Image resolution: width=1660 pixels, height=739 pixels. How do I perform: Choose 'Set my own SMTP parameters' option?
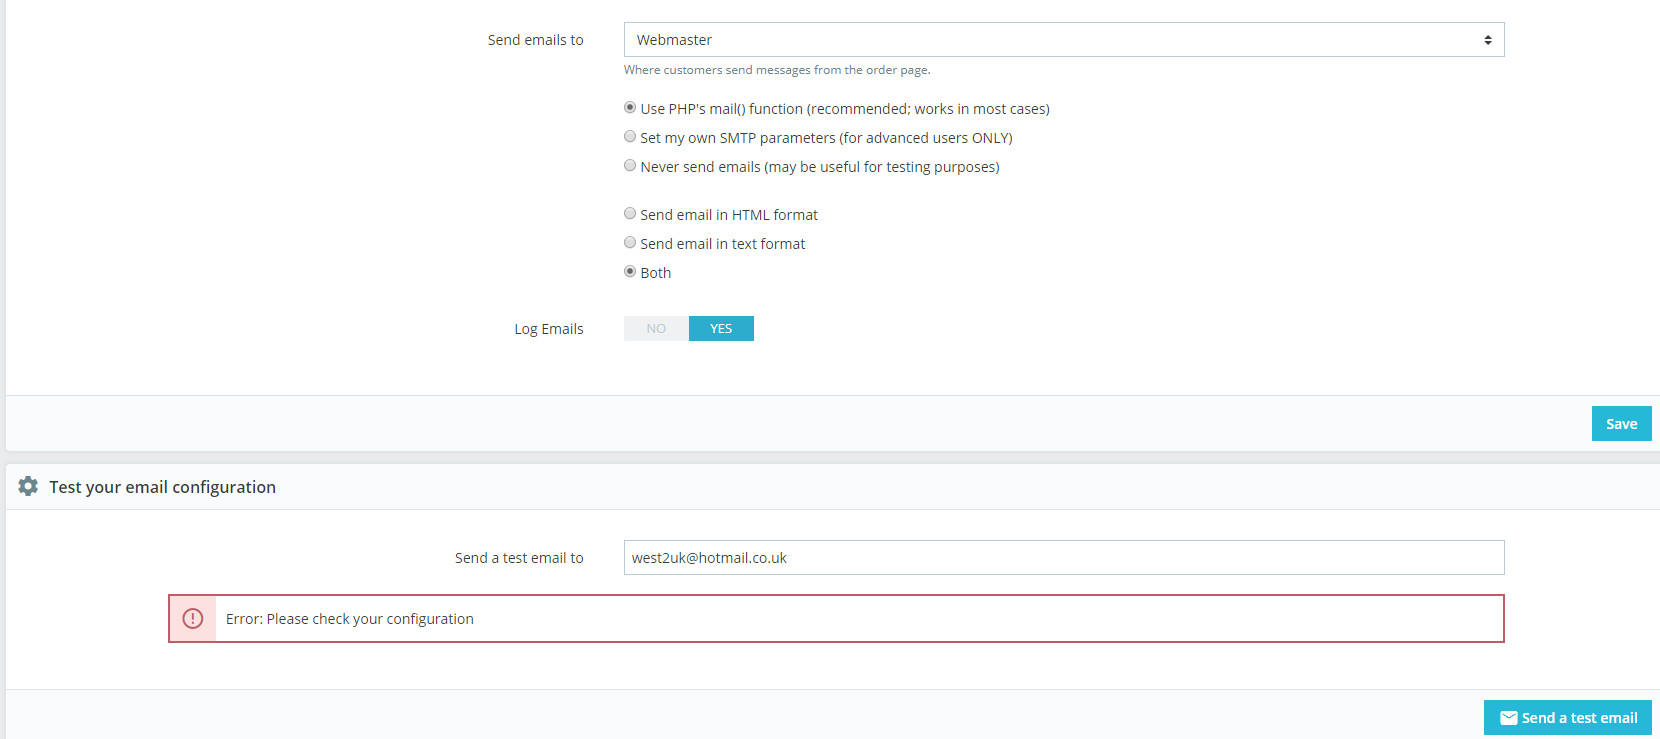[630, 137]
